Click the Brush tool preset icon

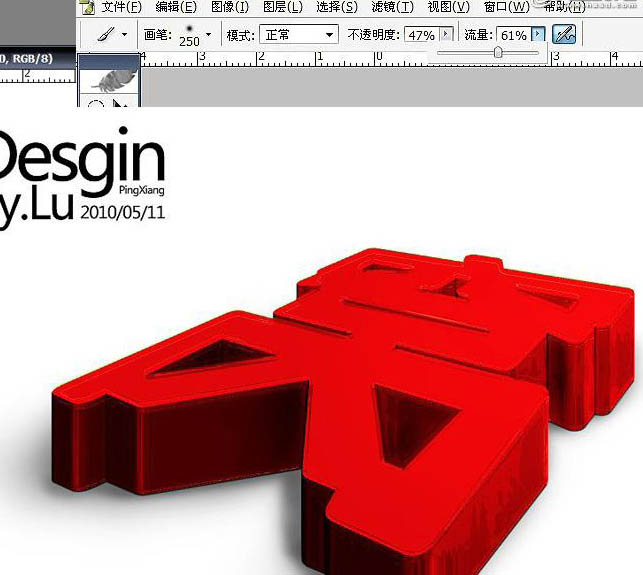106,34
